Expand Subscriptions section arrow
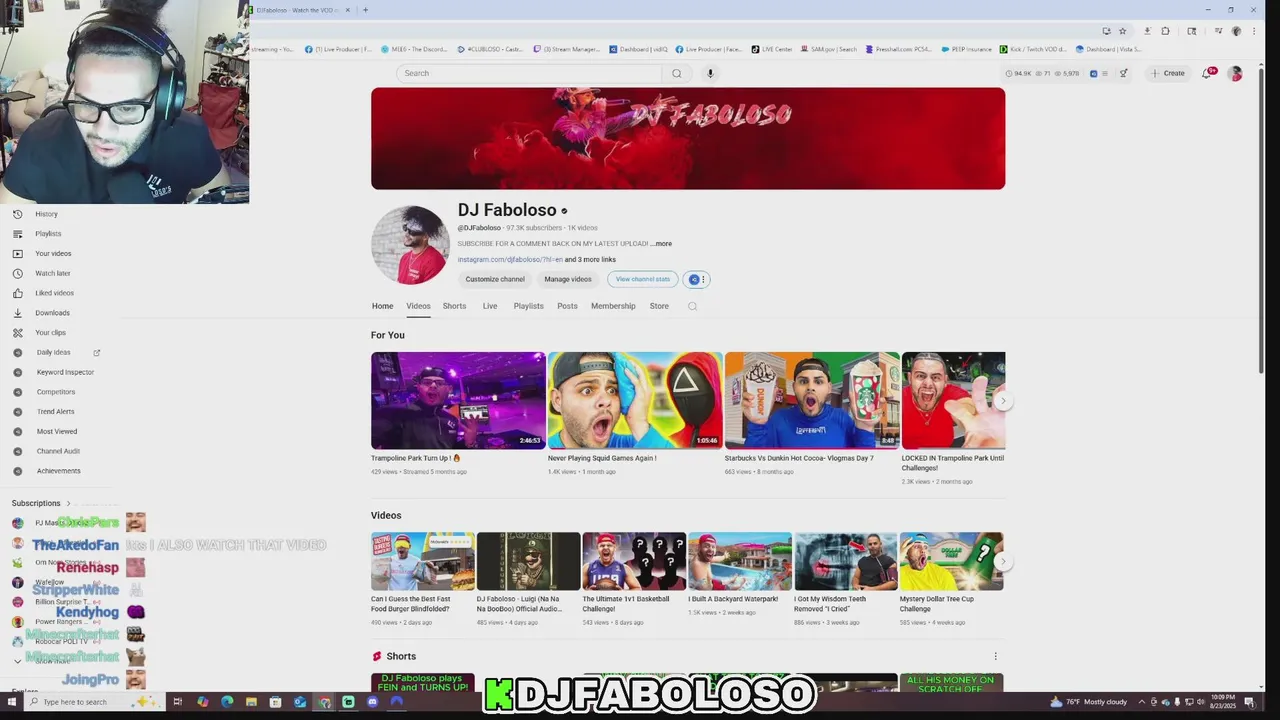This screenshot has width=1280, height=720. coord(68,503)
